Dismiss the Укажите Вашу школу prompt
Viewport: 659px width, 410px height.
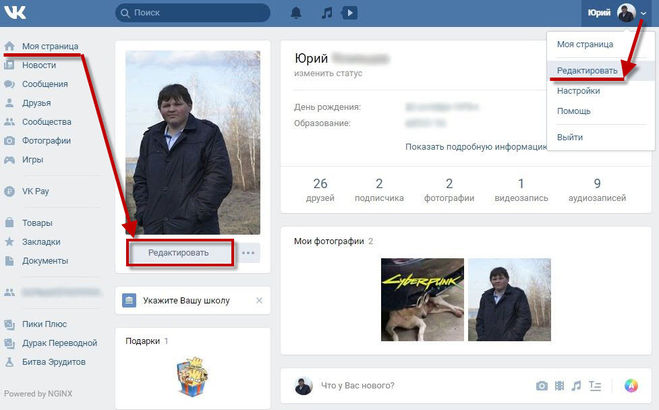pyautogui.click(x=259, y=300)
